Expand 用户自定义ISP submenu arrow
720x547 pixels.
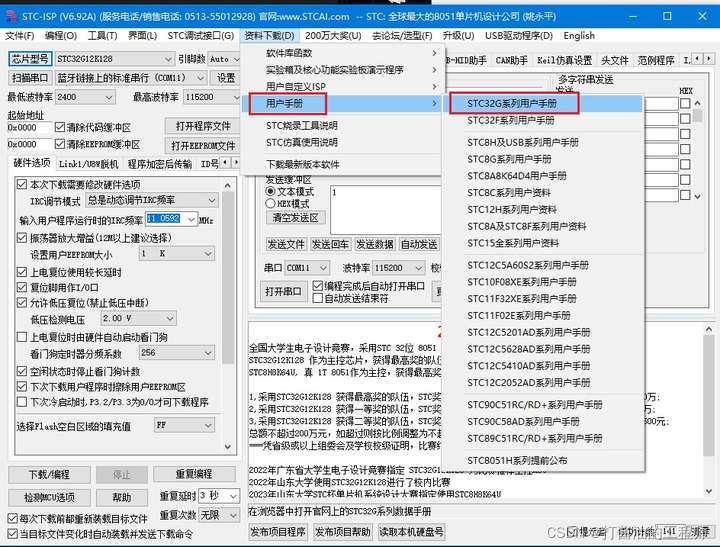pyautogui.click(x=434, y=86)
